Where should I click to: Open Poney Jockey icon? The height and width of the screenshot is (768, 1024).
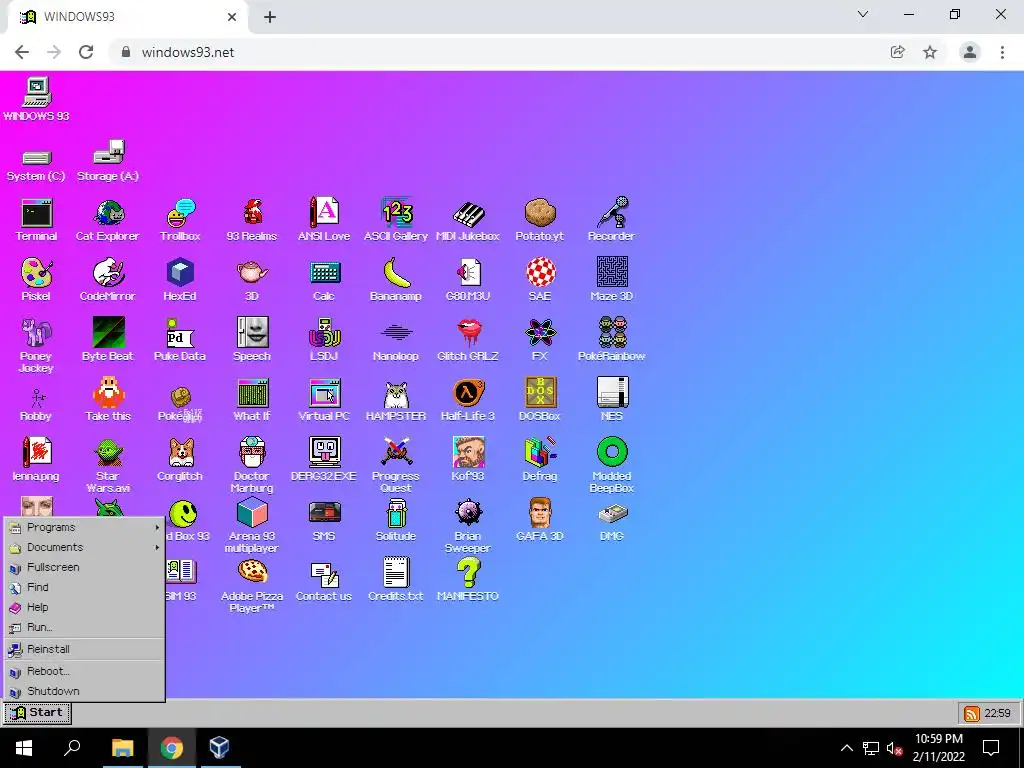click(36, 345)
